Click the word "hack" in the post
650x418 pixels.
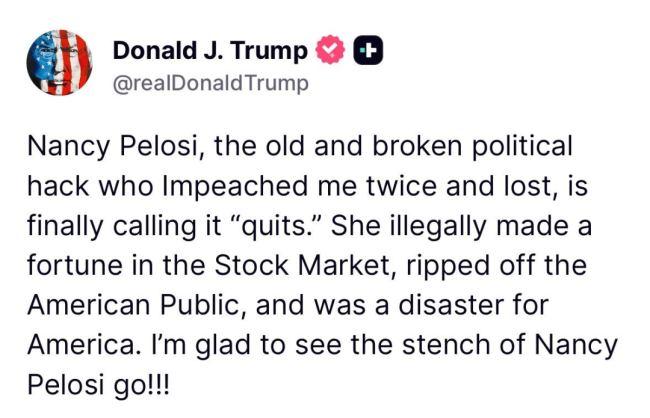pos(58,187)
